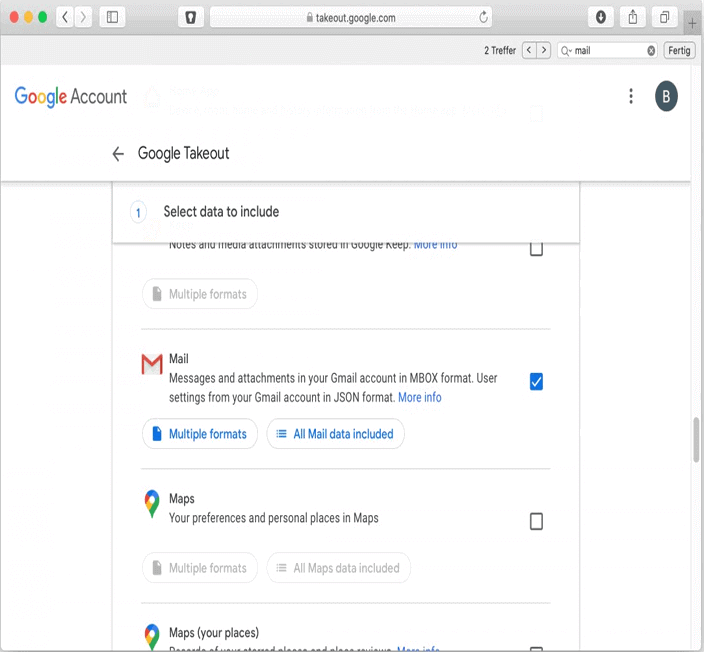Return using the Google Takeout back arrow
704x652 pixels.
[118, 154]
